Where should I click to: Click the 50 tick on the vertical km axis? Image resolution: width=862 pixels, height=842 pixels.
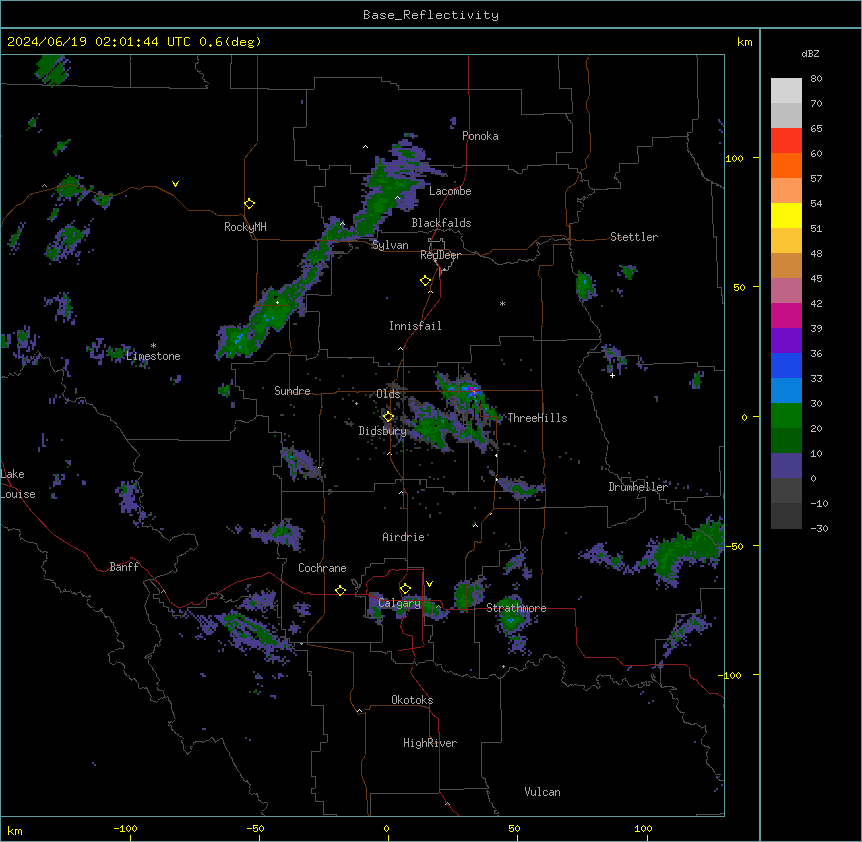coord(739,287)
